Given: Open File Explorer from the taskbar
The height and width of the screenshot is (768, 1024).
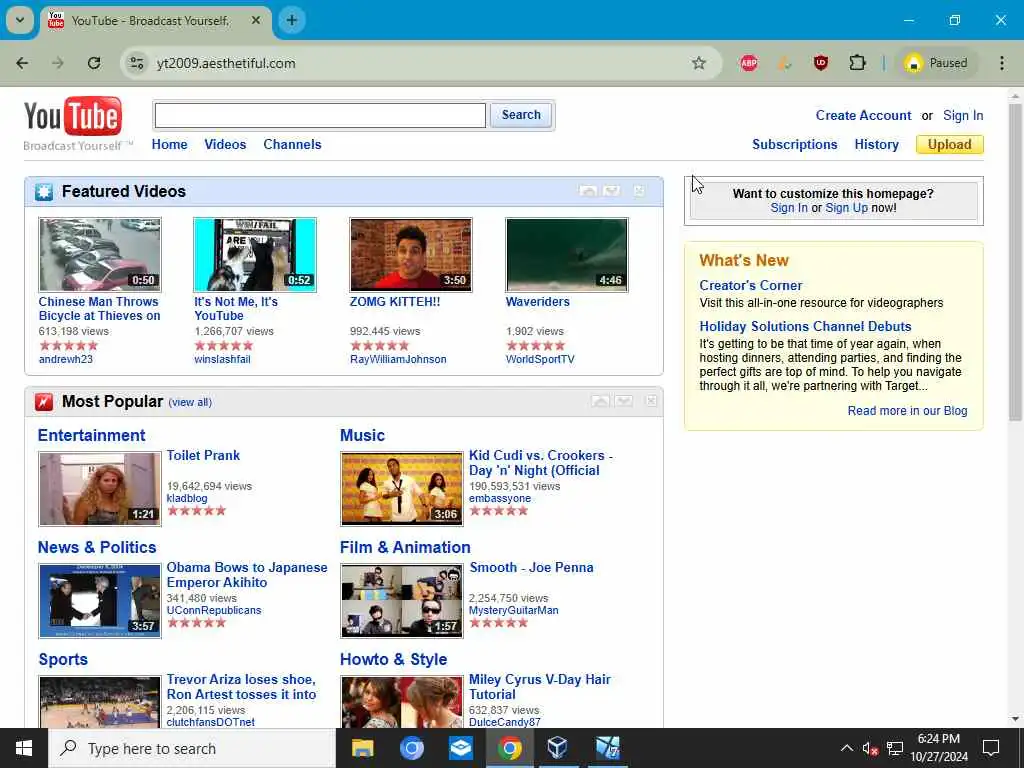Looking at the screenshot, I should tap(362, 748).
